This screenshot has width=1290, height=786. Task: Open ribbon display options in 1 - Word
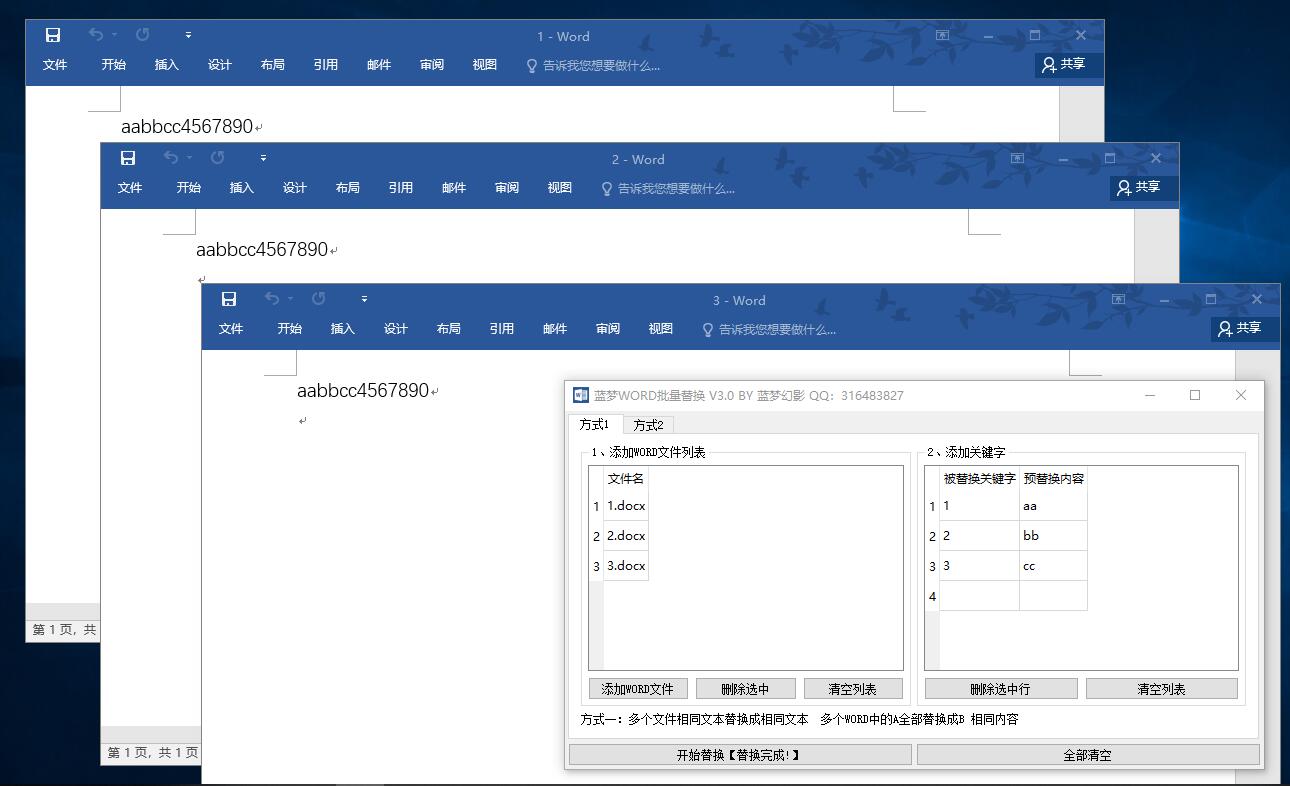(942, 35)
